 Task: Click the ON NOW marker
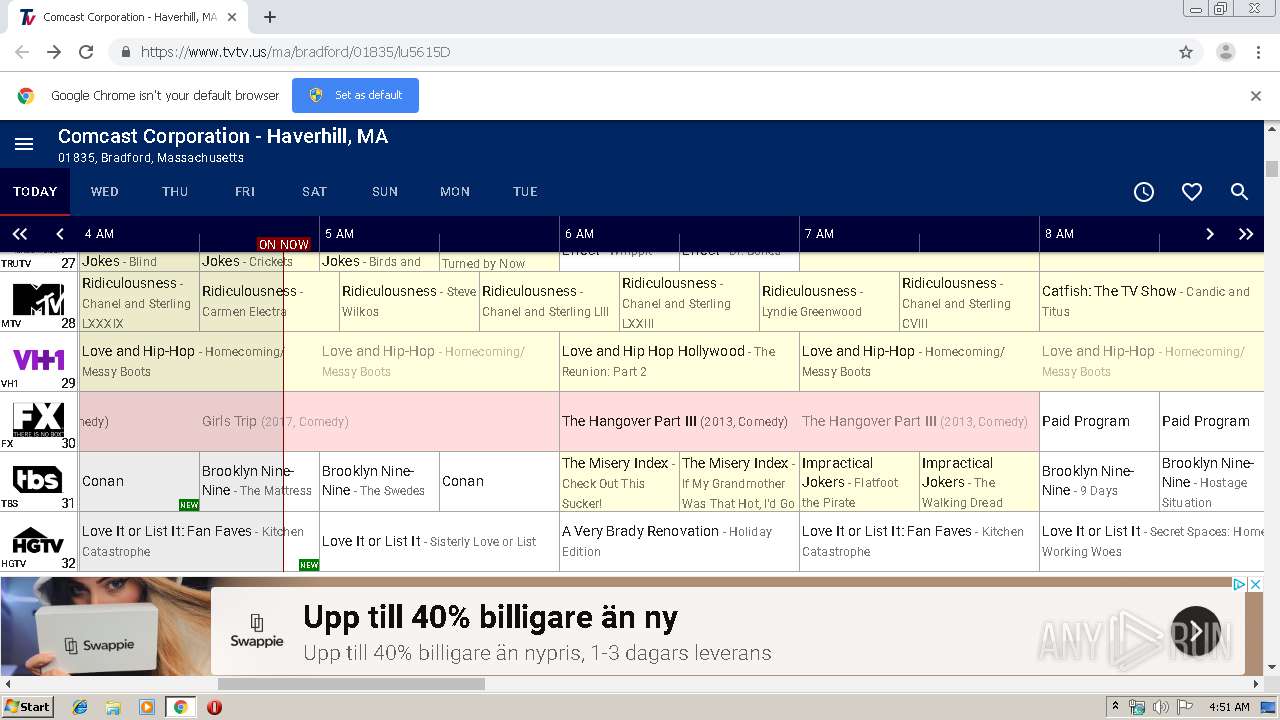click(284, 244)
